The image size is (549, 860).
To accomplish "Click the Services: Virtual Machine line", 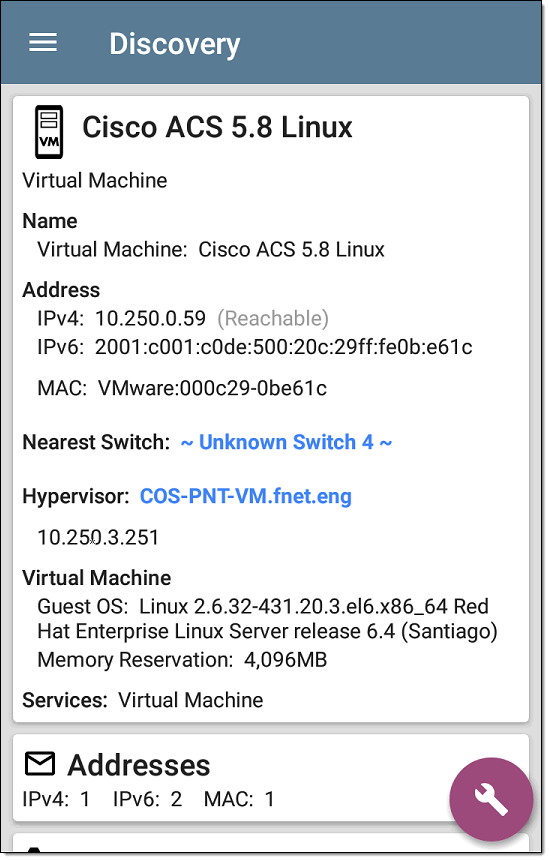I will 143,700.
